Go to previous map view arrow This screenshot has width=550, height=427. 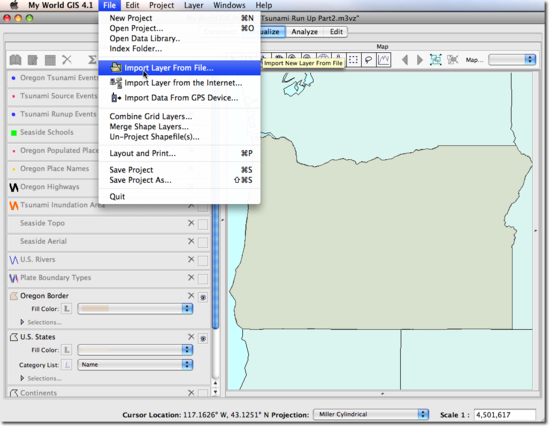point(405,60)
